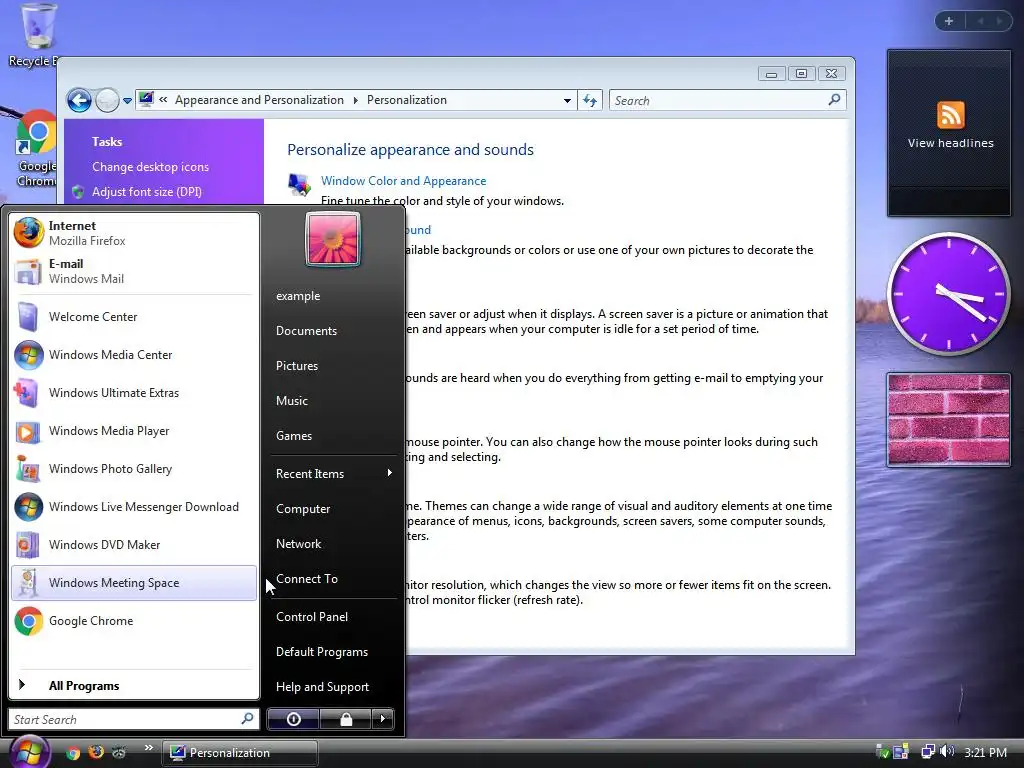Image resolution: width=1024 pixels, height=768 pixels.
Task: Click the Start Search magnifier icon
Action: pos(248,719)
